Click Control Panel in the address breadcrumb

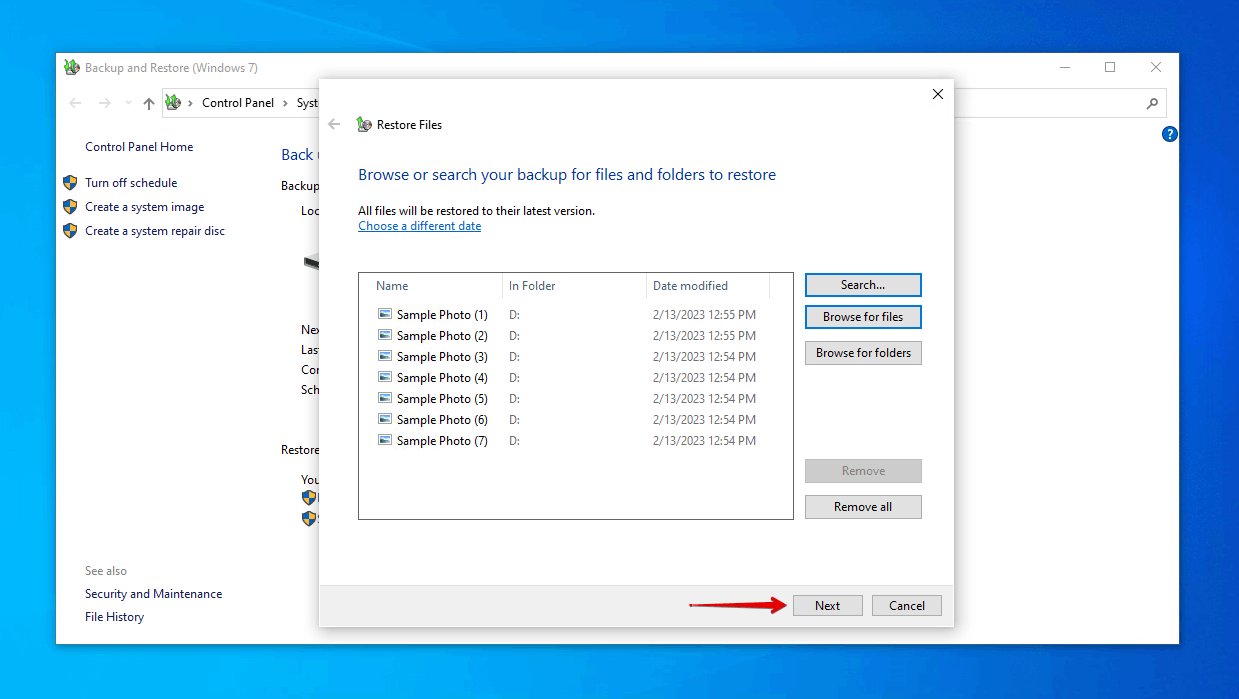[238, 103]
